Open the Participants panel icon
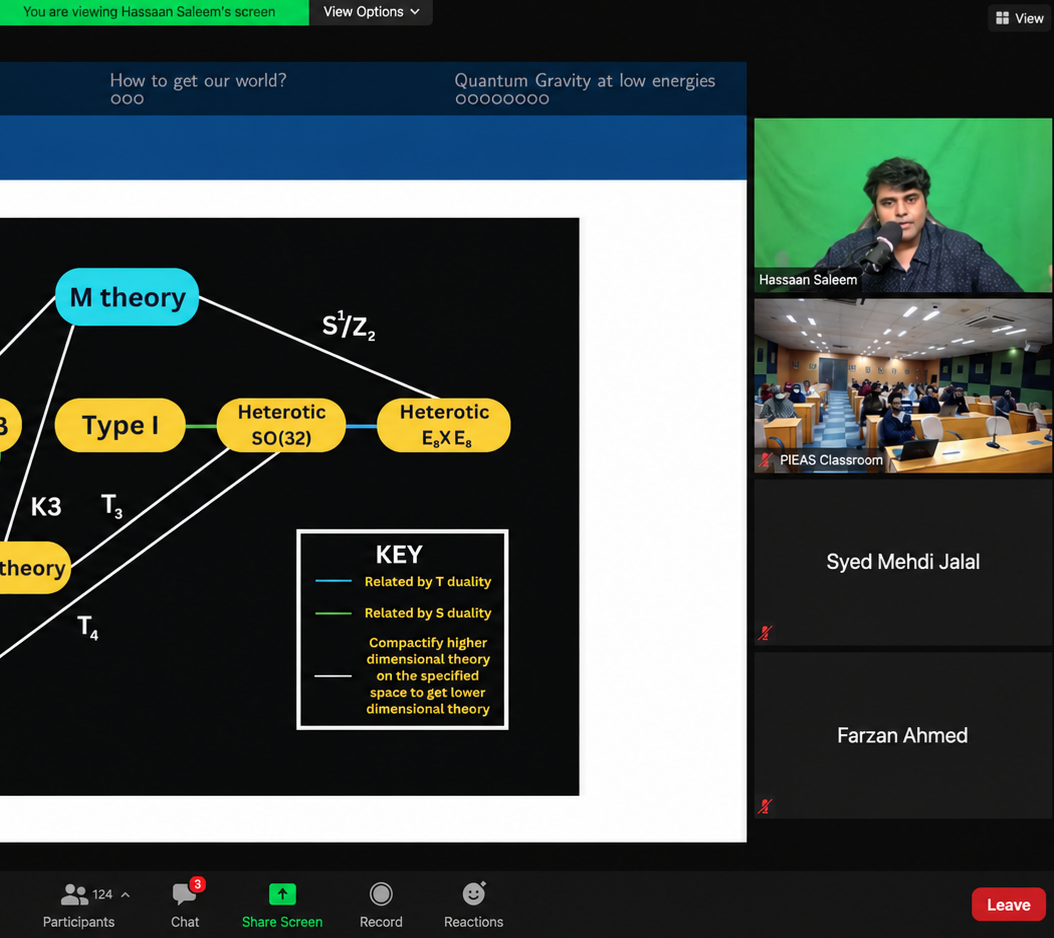 pyautogui.click(x=74, y=895)
